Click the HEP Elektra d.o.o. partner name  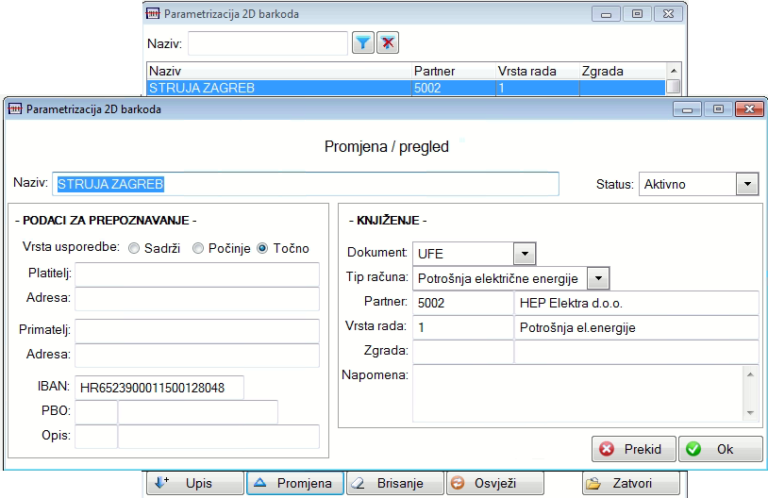(636, 303)
